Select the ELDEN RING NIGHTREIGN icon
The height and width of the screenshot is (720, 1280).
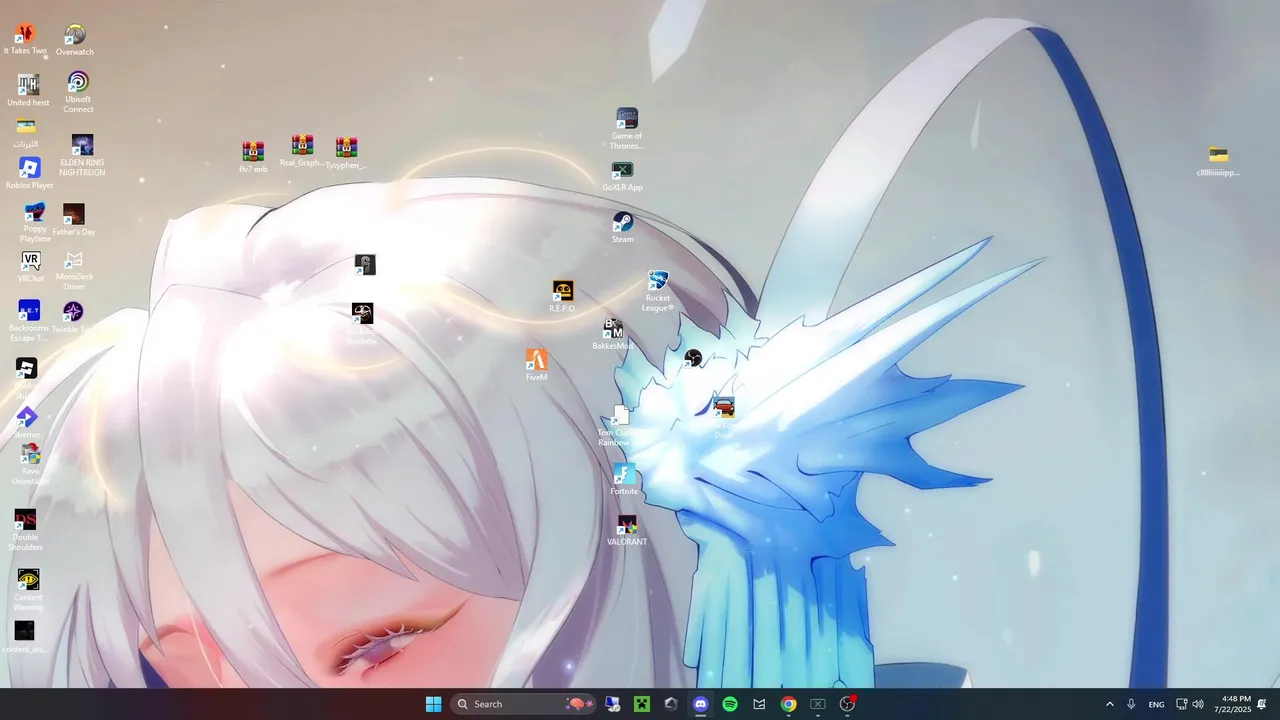pyautogui.click(x=82, y=156)
